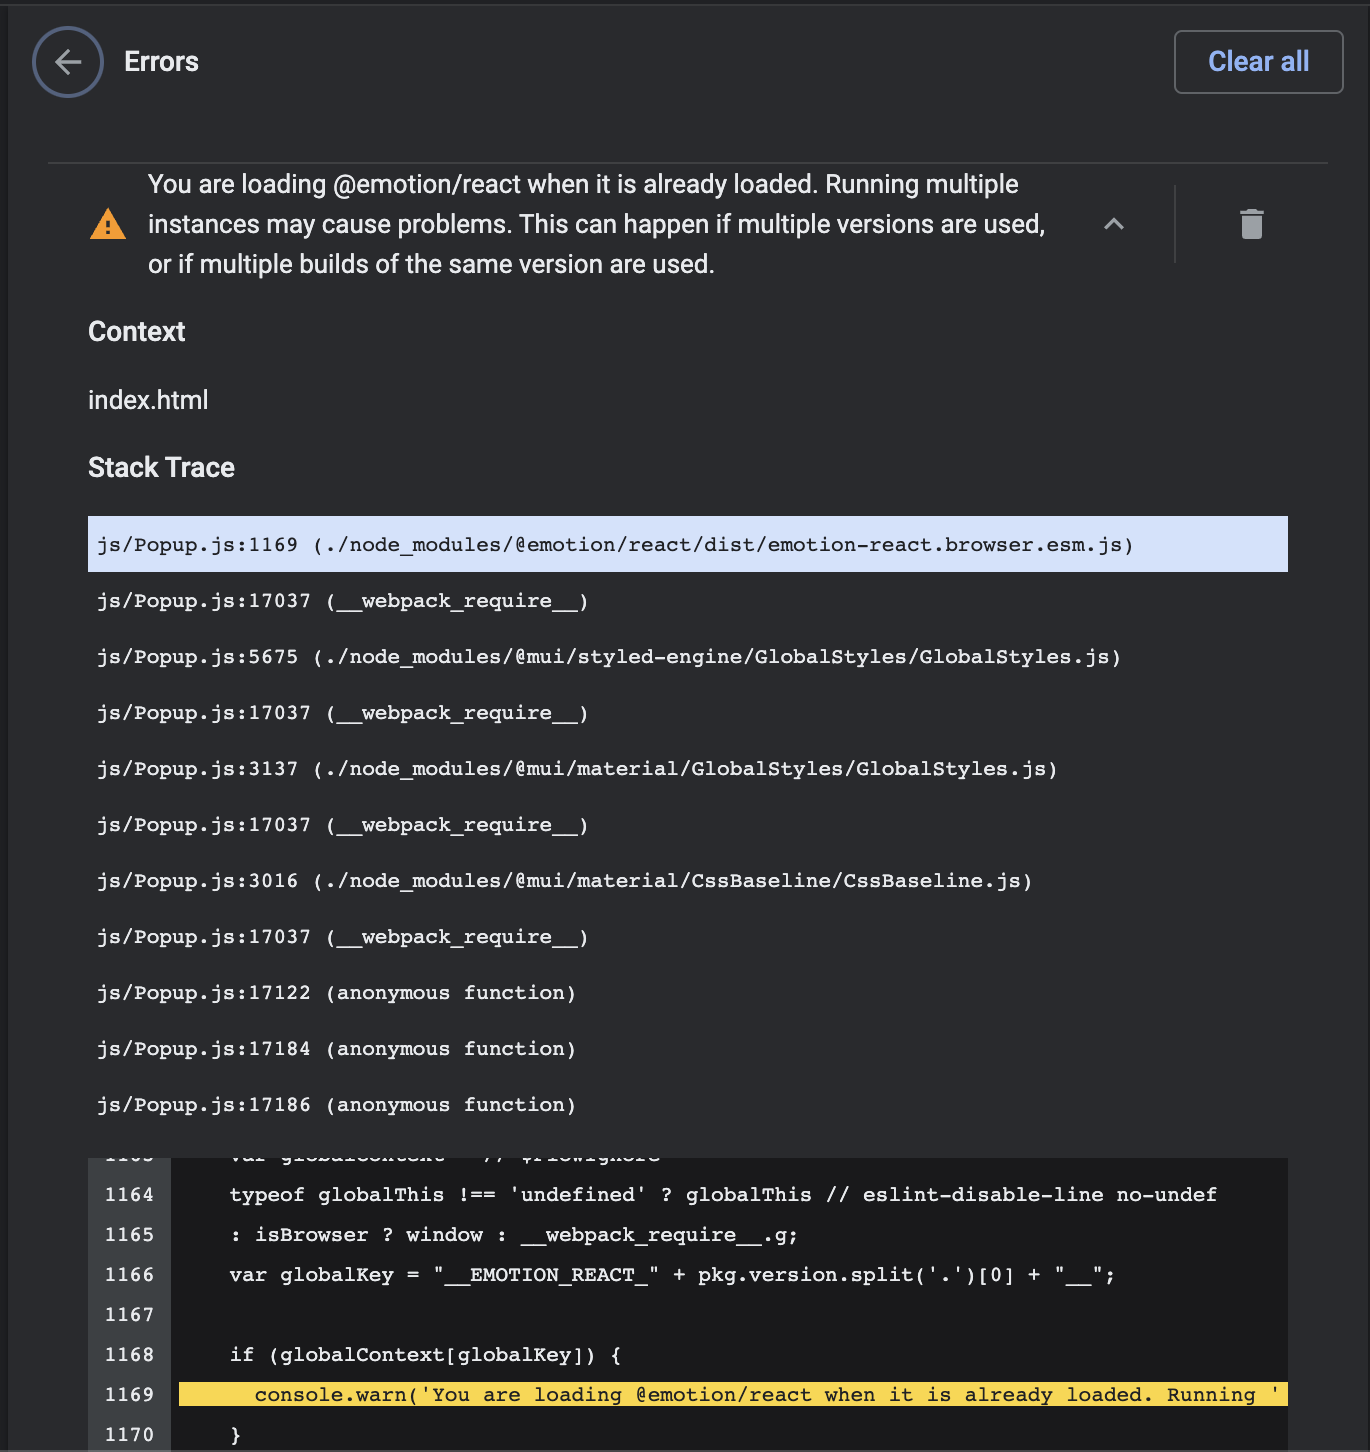Collapse the emotion/react warning entry
1370x1452 pixels.
click(x=1114, y=224)
